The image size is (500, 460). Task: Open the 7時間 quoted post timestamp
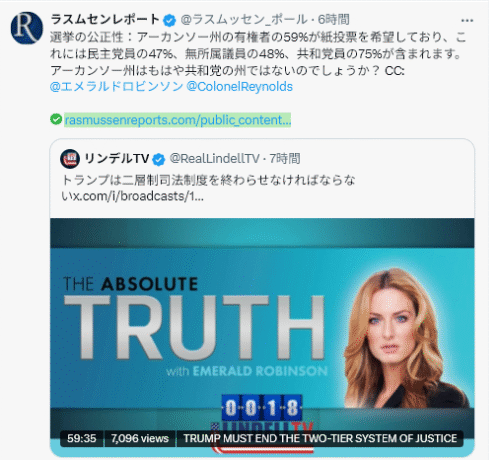pyautogui.click(x=285, y=158)
